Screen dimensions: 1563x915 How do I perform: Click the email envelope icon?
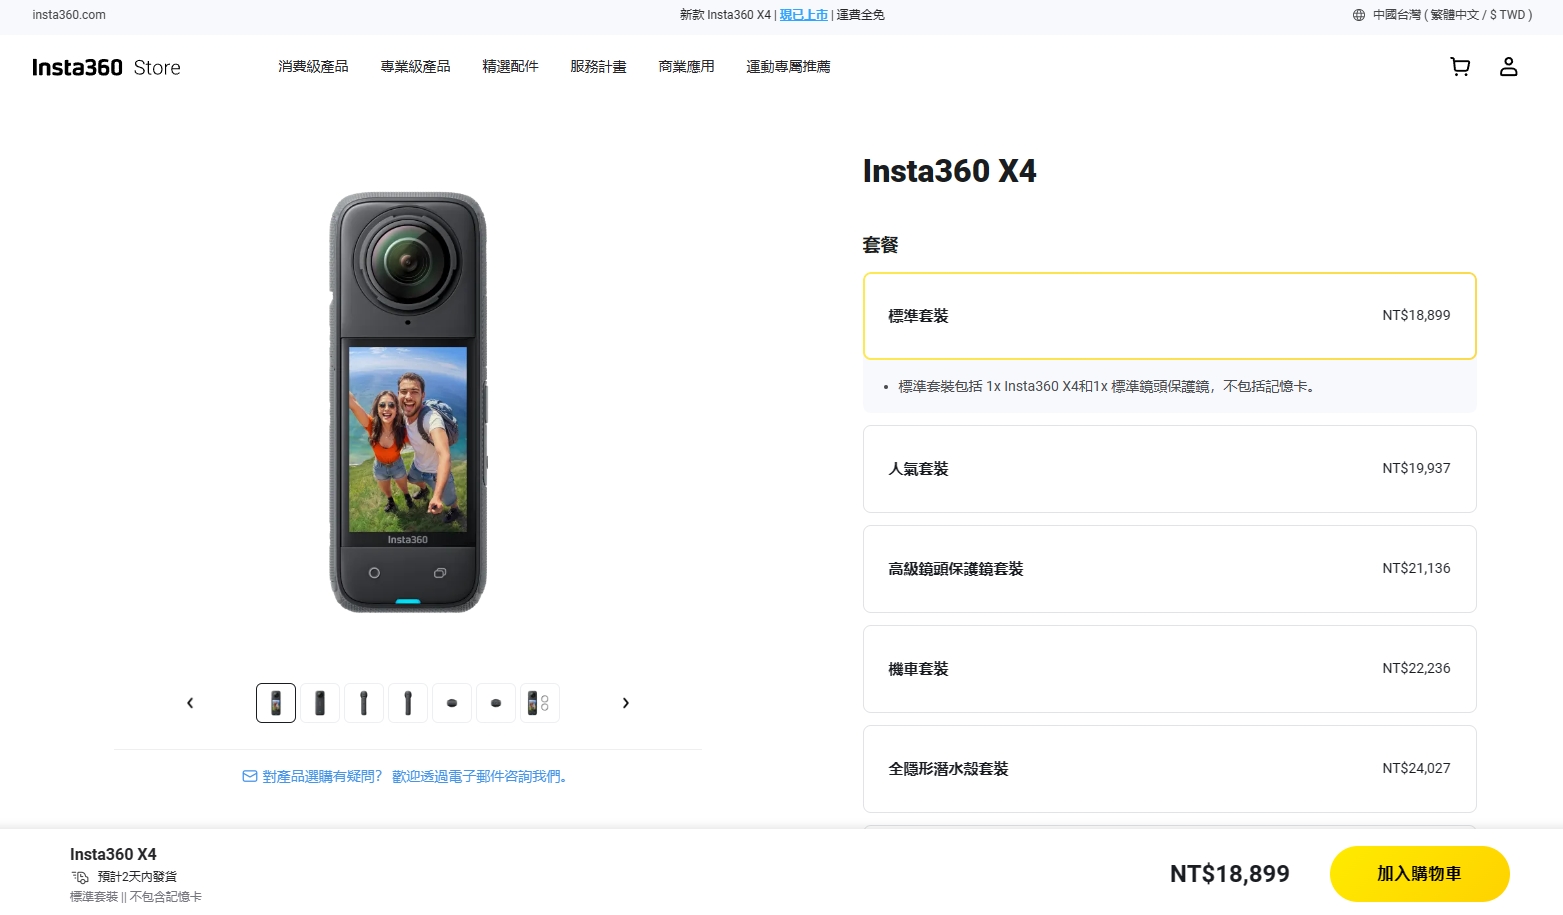coord(250,776)
